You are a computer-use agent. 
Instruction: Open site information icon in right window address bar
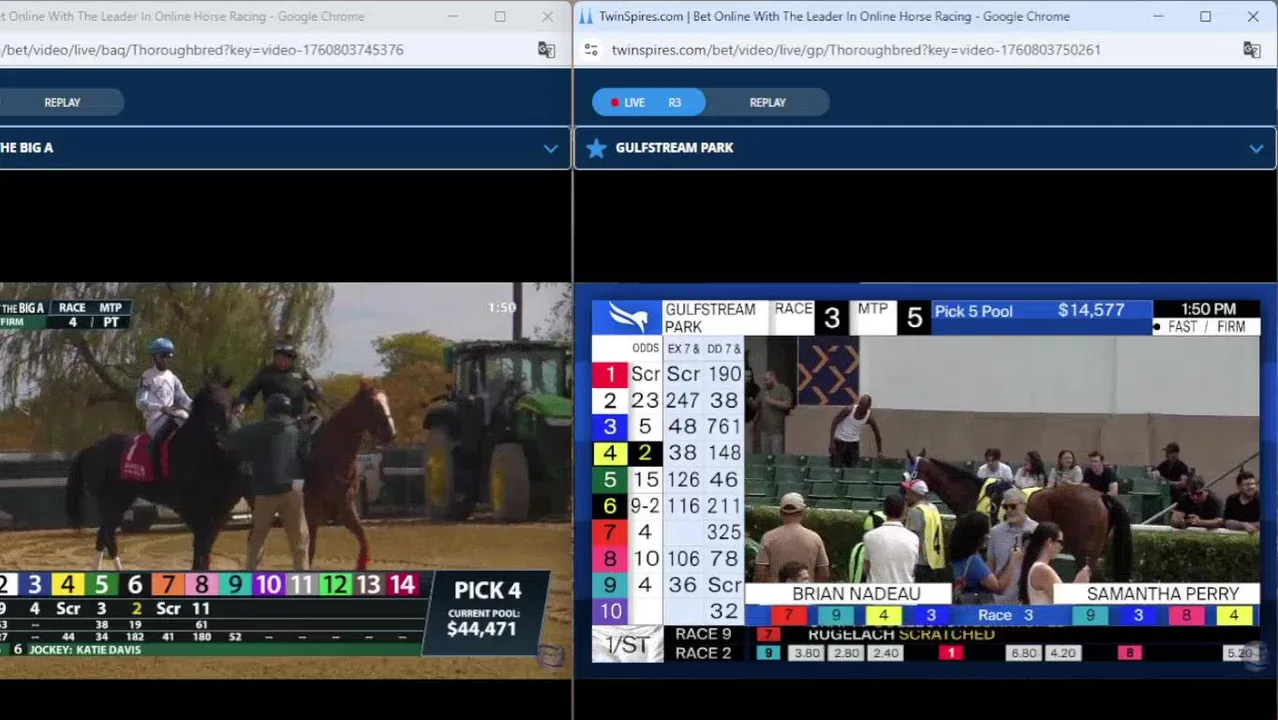pyautogui.click(x=591, y=49)
